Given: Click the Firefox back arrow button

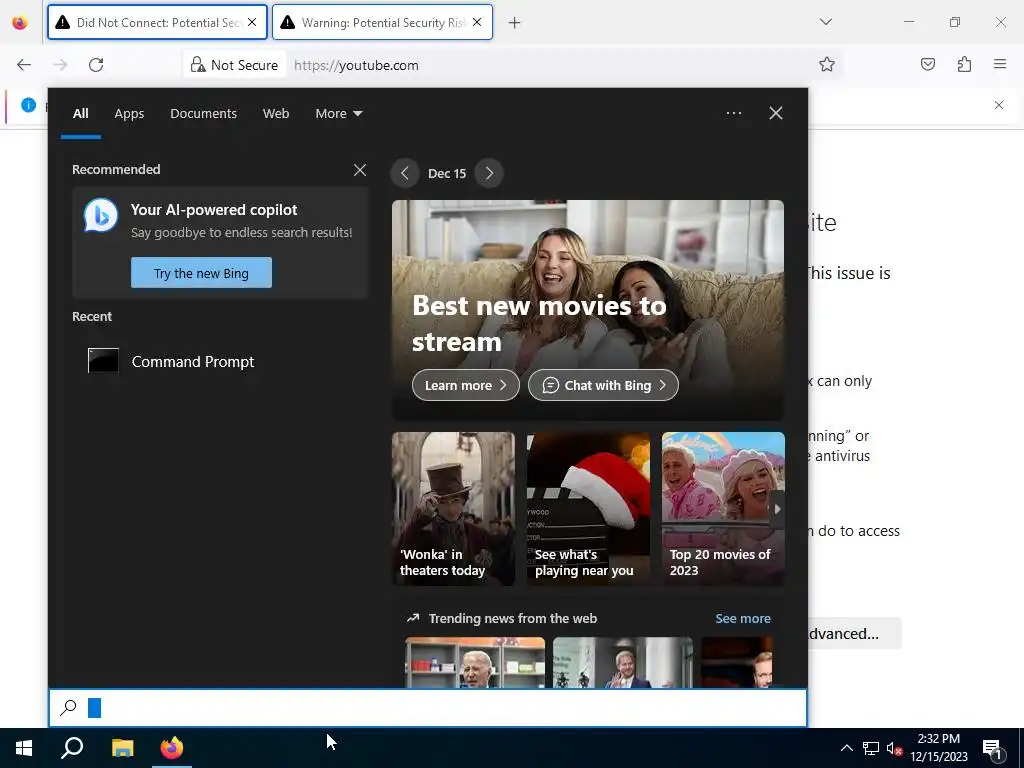Looking at the screenshot, I should [24, 65].
